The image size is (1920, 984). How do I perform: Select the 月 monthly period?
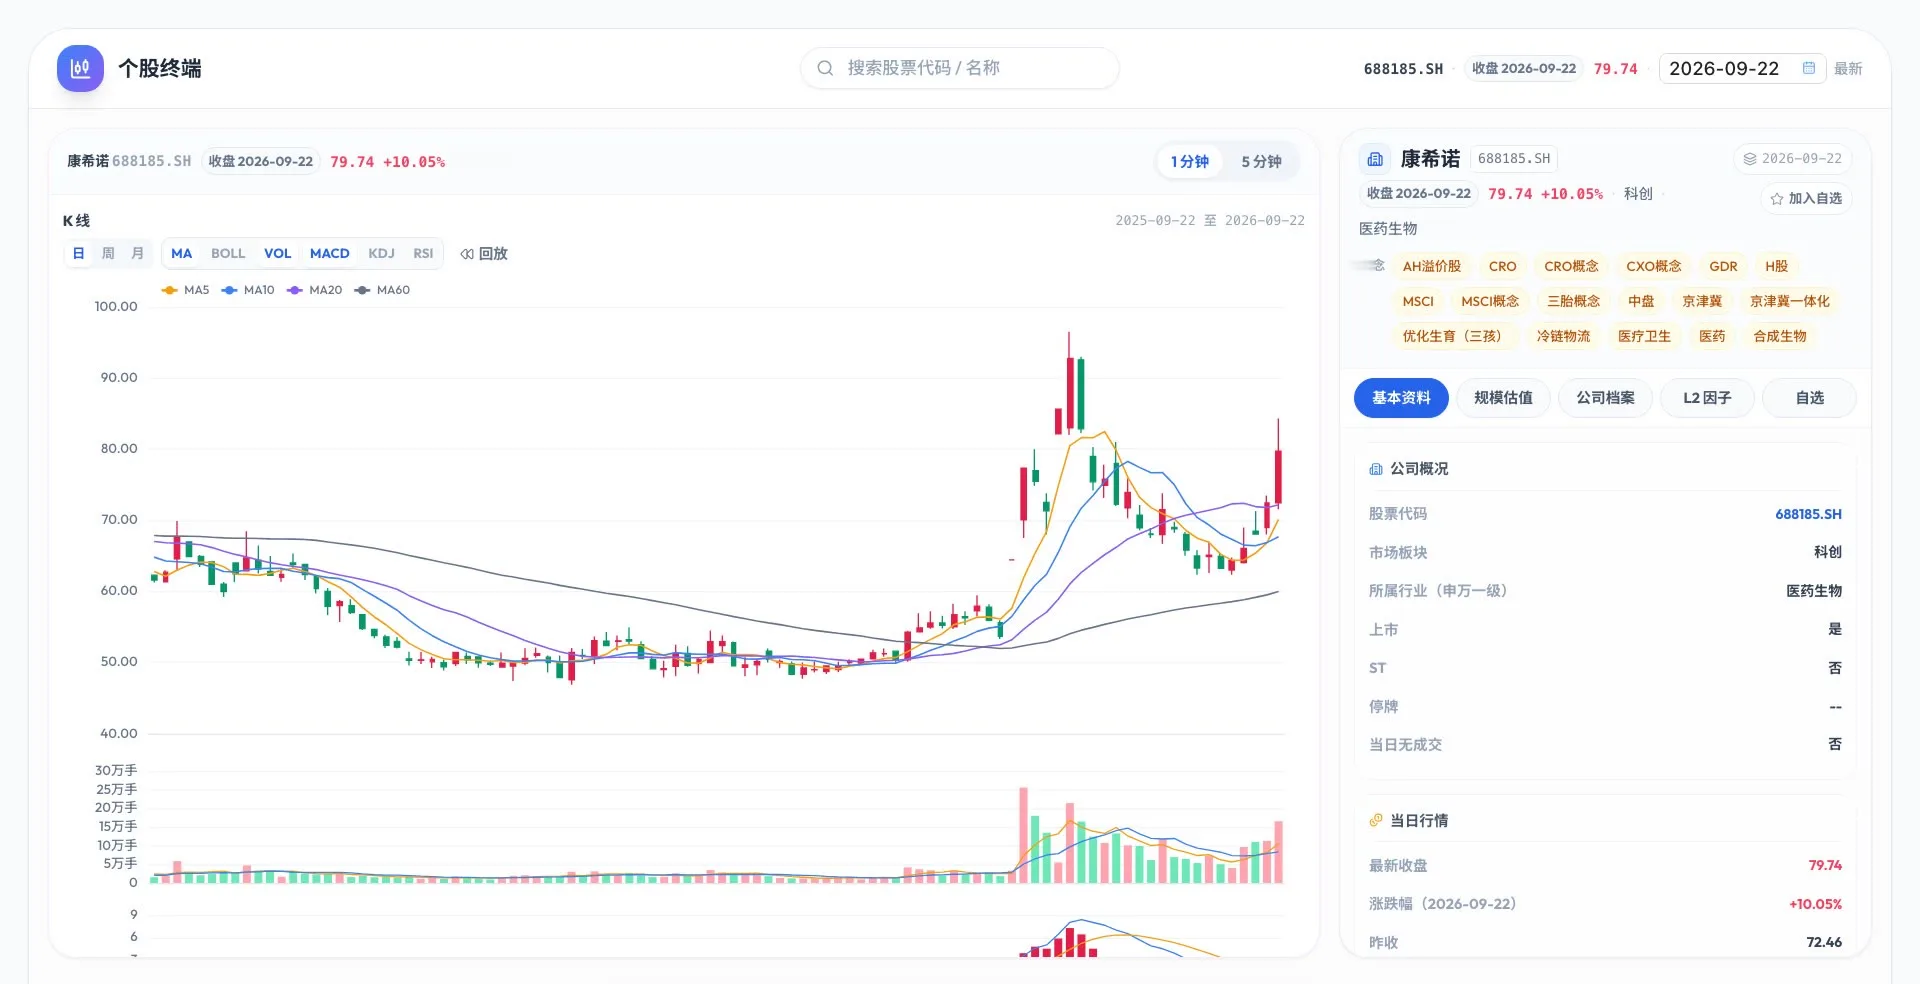click(137, 254)
